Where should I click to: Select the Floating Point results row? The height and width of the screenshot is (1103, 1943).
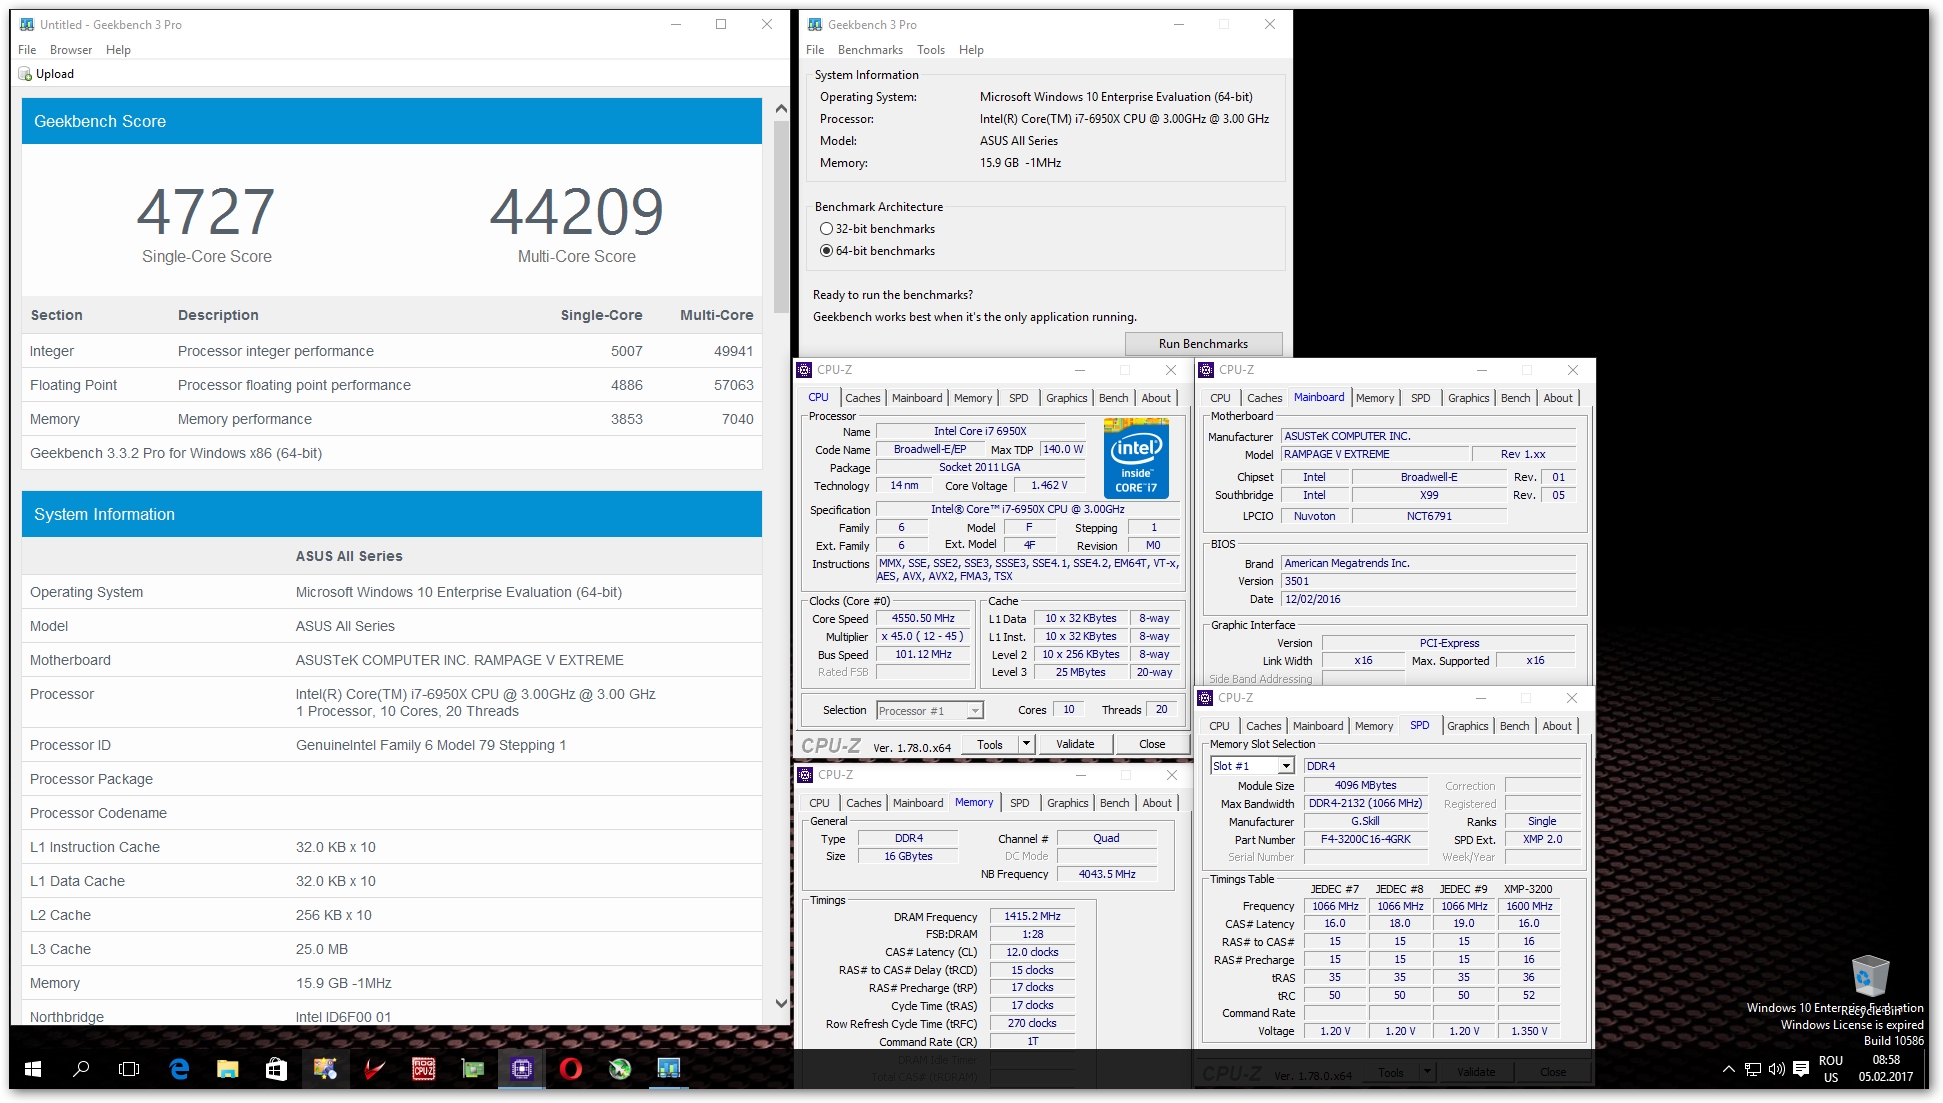pyautogui.click(x=391, y=385)
